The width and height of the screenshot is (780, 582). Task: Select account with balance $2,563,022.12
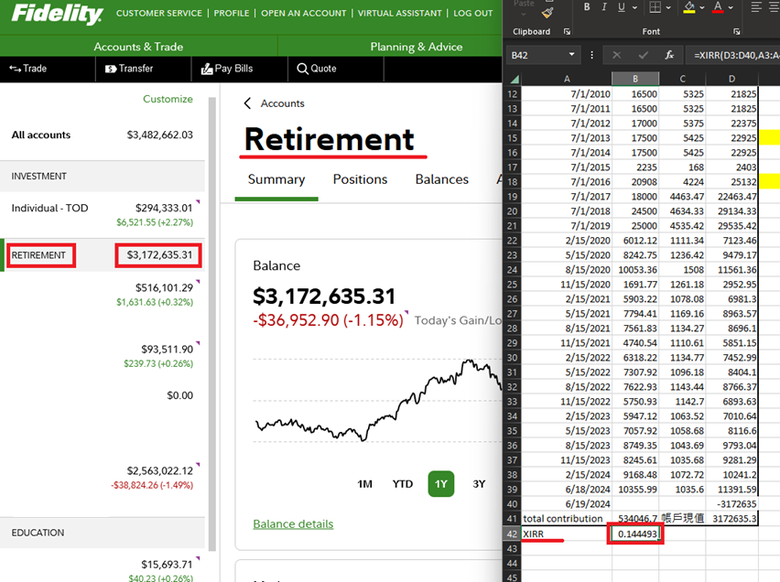point(102,478)
